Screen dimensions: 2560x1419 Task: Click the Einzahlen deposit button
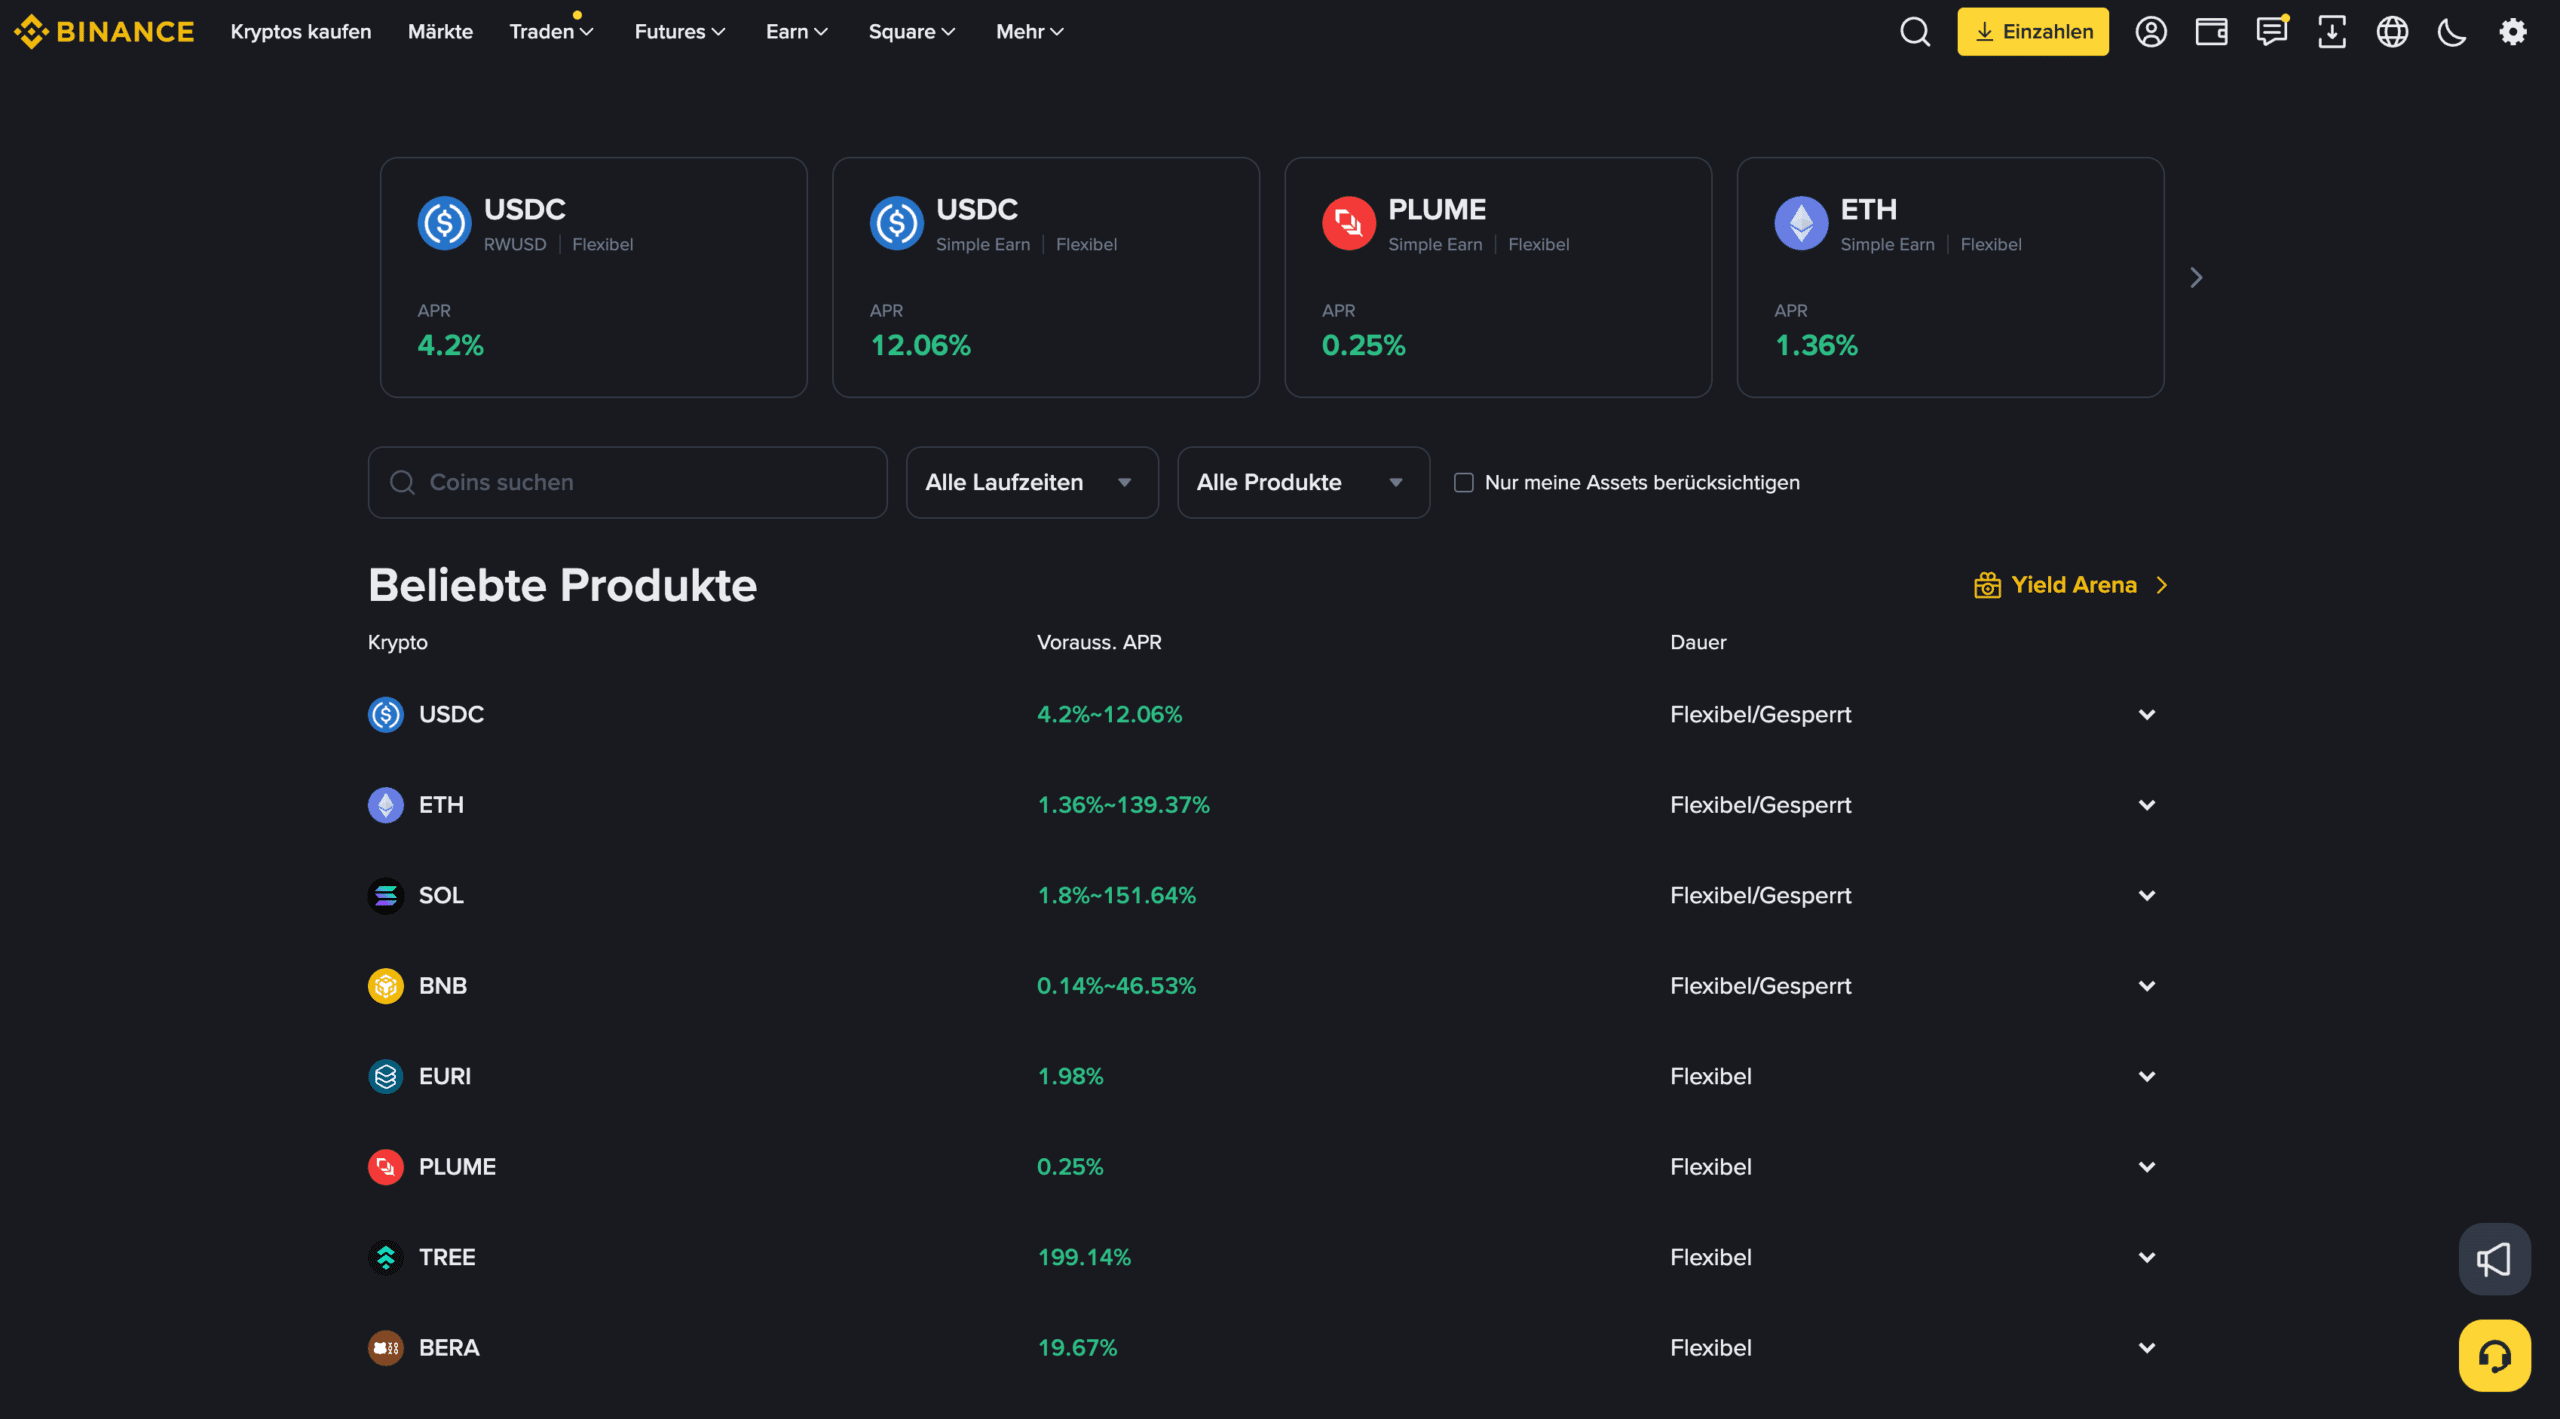click(x=2032, y=32)
